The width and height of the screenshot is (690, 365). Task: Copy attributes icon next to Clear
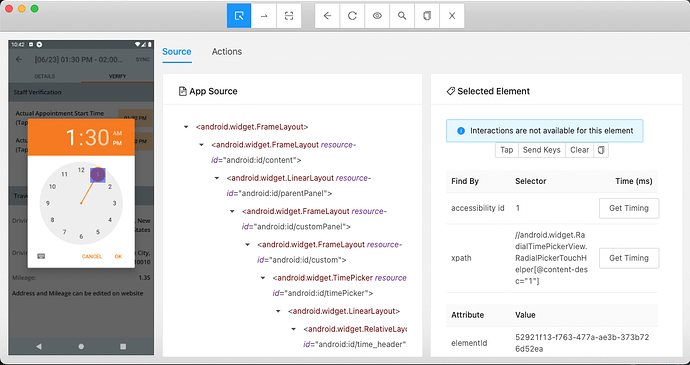click(x=601, y=150)
